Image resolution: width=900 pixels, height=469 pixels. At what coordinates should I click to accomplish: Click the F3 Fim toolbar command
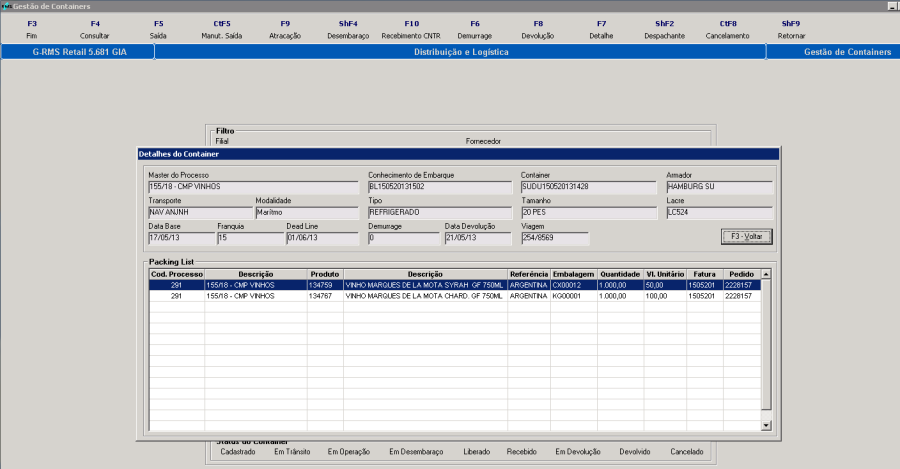(32, 29)
